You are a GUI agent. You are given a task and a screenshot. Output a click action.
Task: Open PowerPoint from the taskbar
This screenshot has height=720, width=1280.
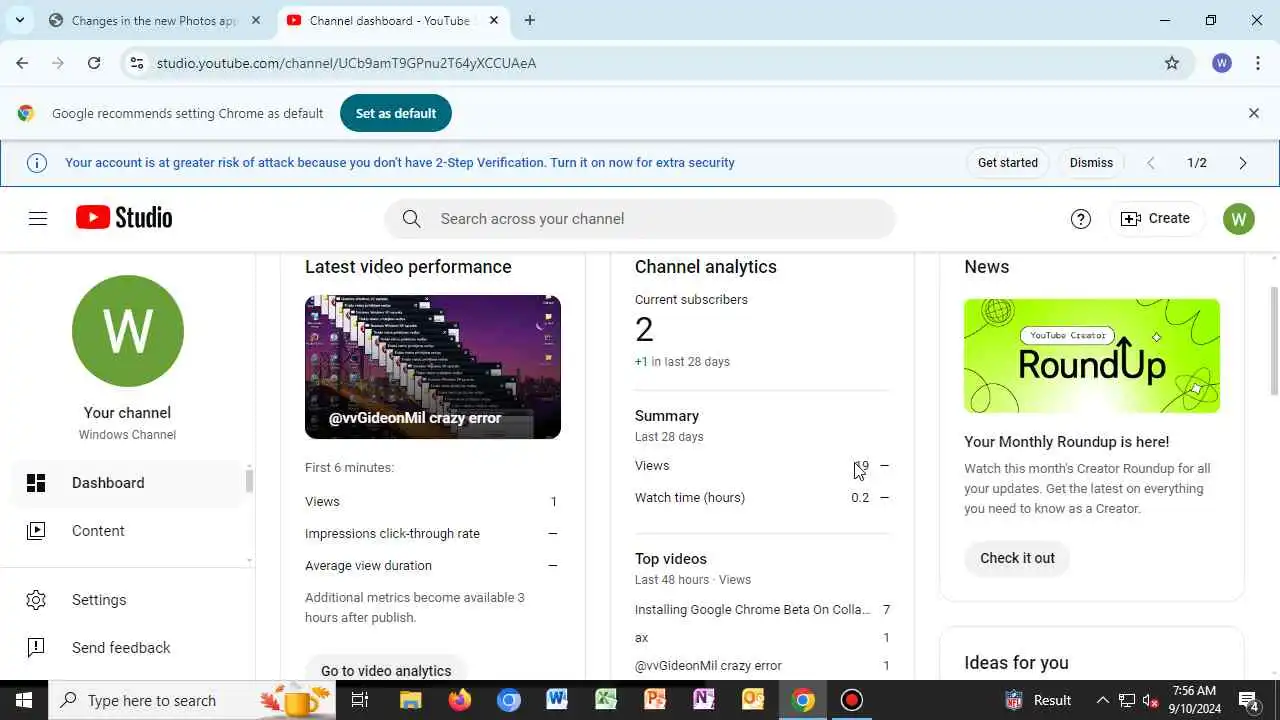[655, 700]
